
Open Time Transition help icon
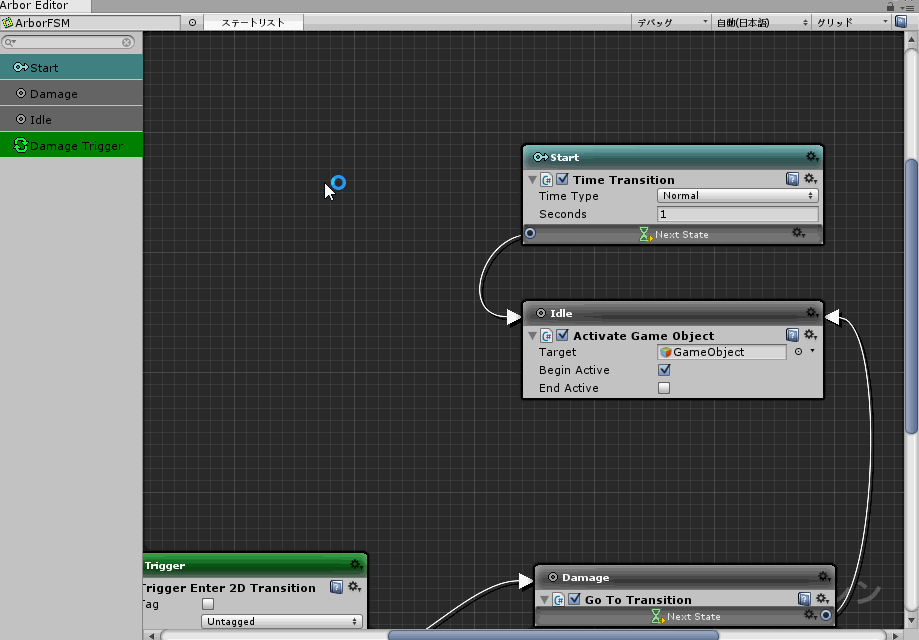(792, 179)
